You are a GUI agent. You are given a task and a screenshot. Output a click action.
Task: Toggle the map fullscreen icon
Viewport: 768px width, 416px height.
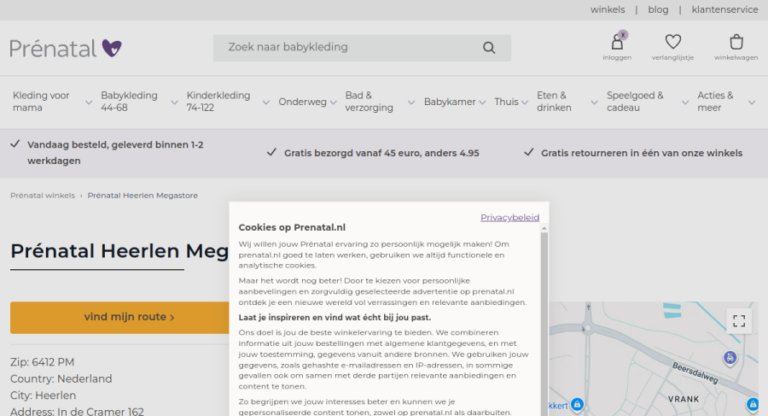point(739,321)
